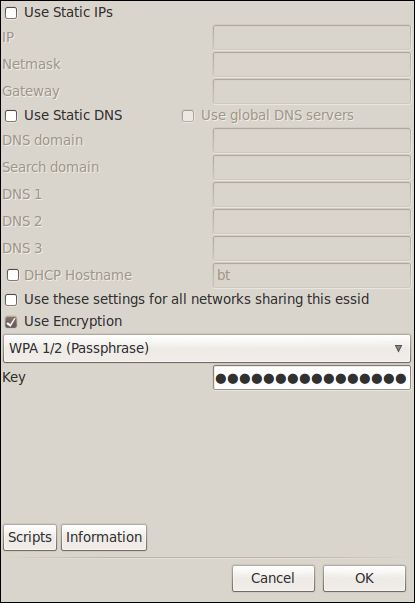
Task: Click the DNS 1 input field
Action: [x=312, y=195]
